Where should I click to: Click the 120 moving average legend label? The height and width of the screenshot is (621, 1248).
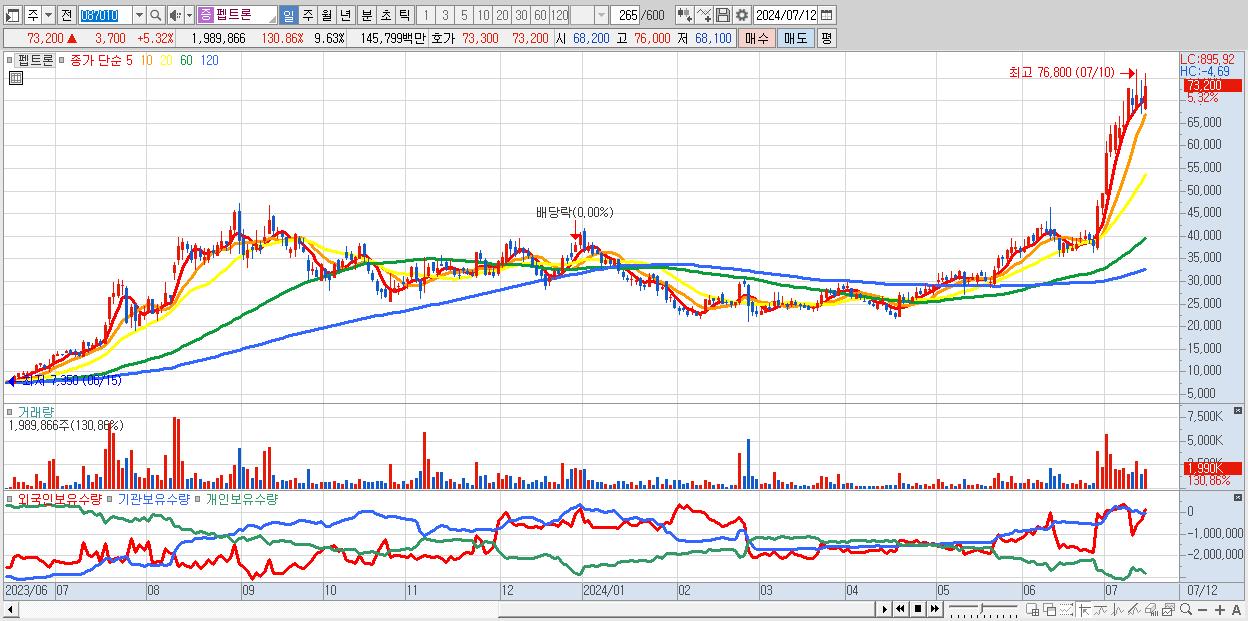(x=209, y=61)
